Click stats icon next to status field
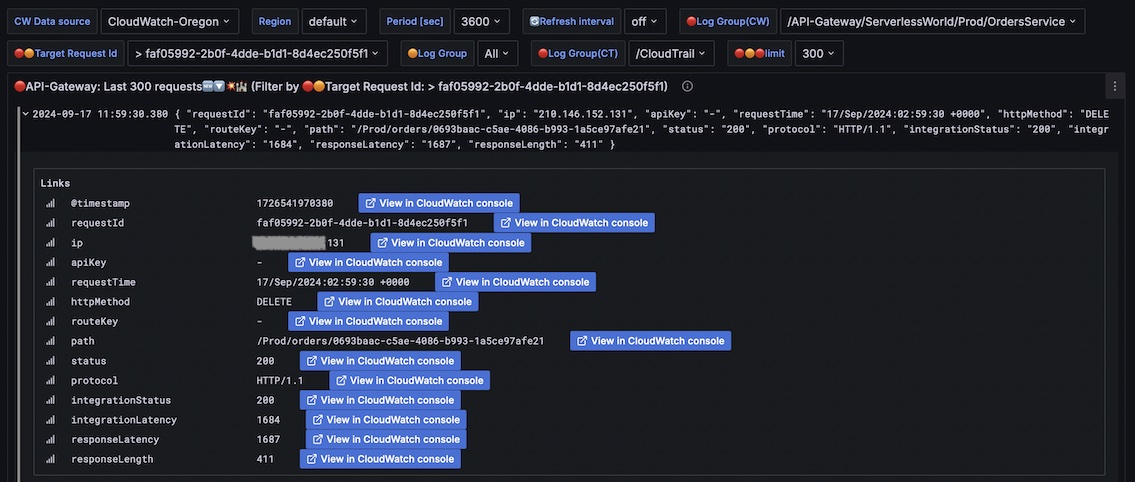The width and height of the screenshot is (1135, 482). tap(50, 361)
